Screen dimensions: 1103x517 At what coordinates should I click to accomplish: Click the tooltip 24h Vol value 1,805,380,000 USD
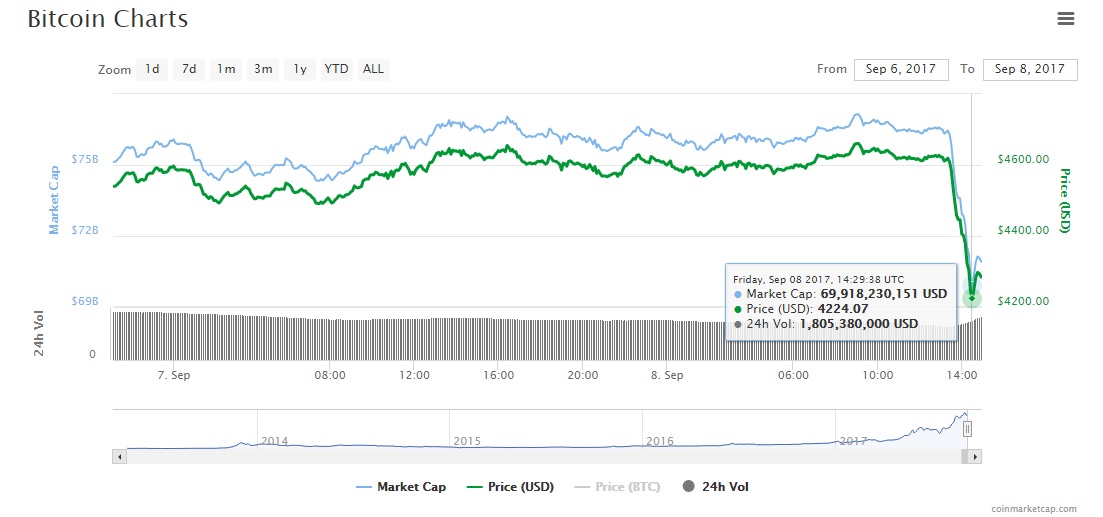[858, 324]
